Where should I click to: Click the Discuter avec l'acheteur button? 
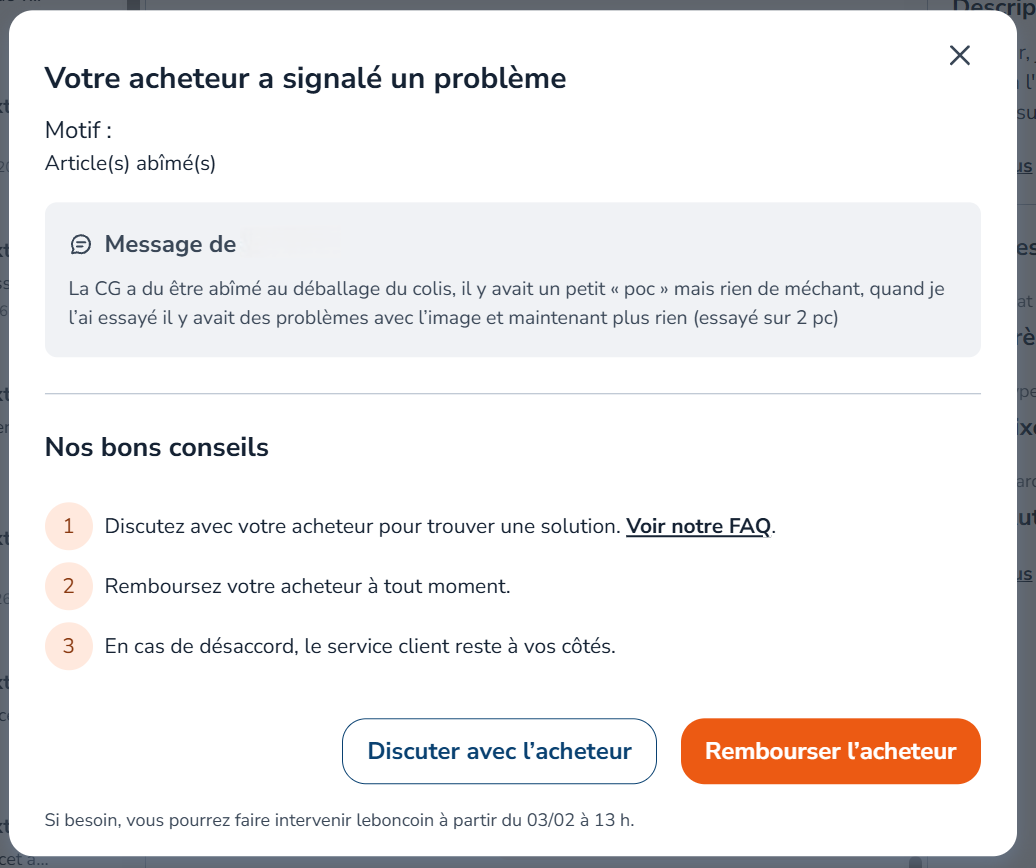pyautogui.click(x=499, y=751)
